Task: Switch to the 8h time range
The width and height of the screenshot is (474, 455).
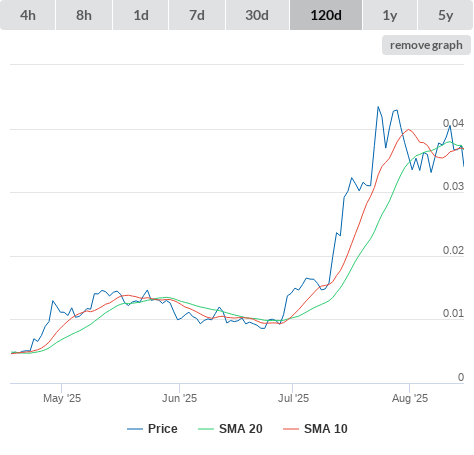Action: 84,15
